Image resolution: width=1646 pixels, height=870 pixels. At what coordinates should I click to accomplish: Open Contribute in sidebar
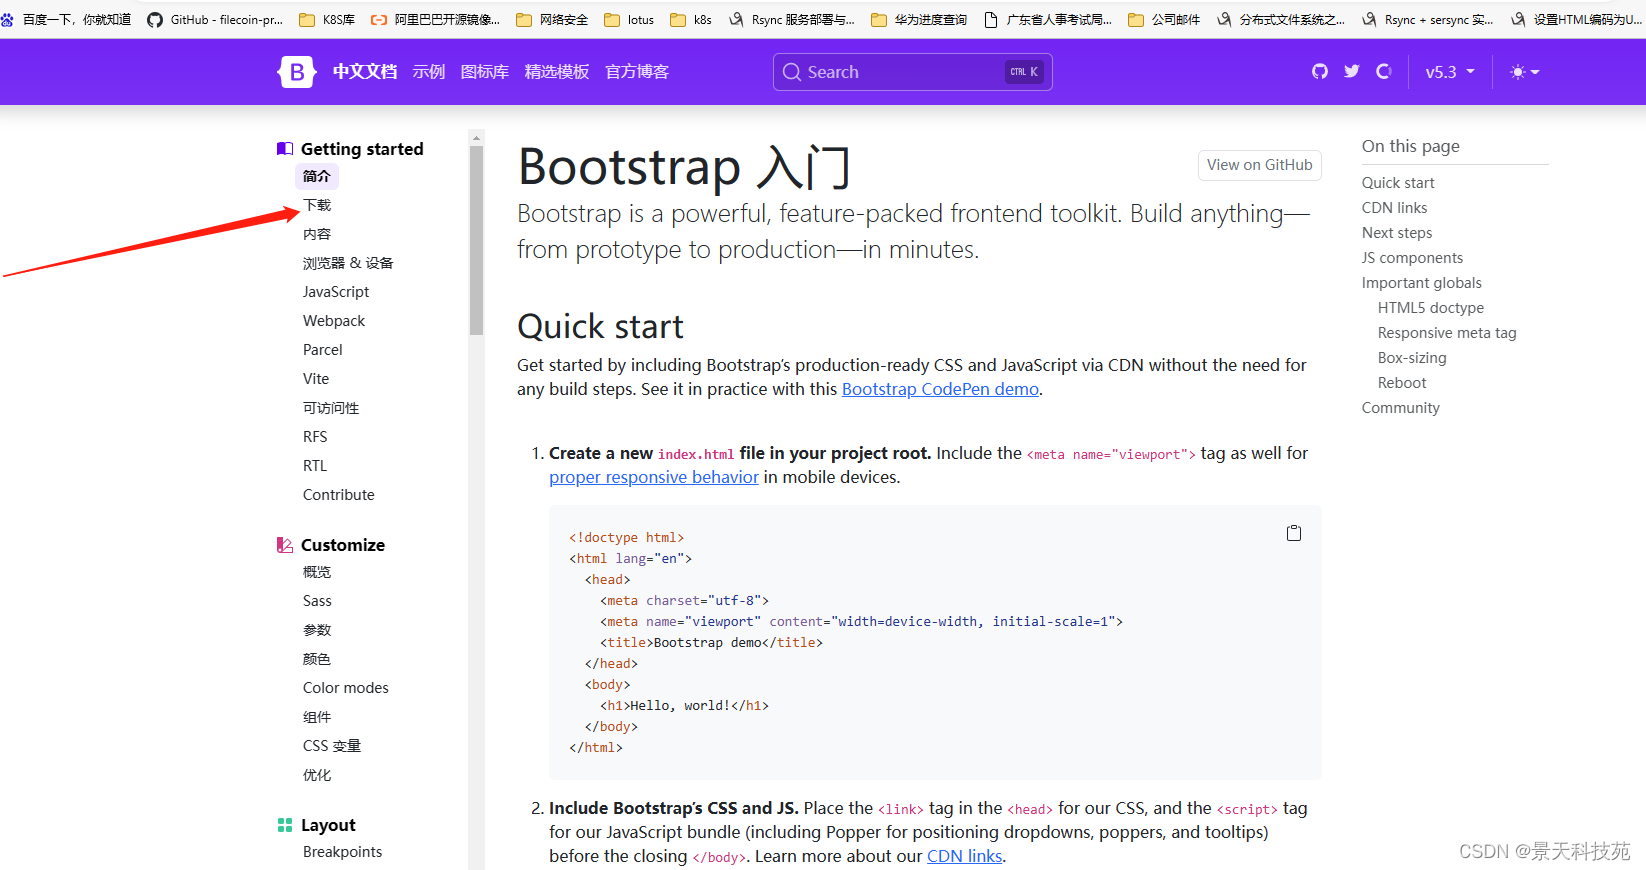coord(339,495)
